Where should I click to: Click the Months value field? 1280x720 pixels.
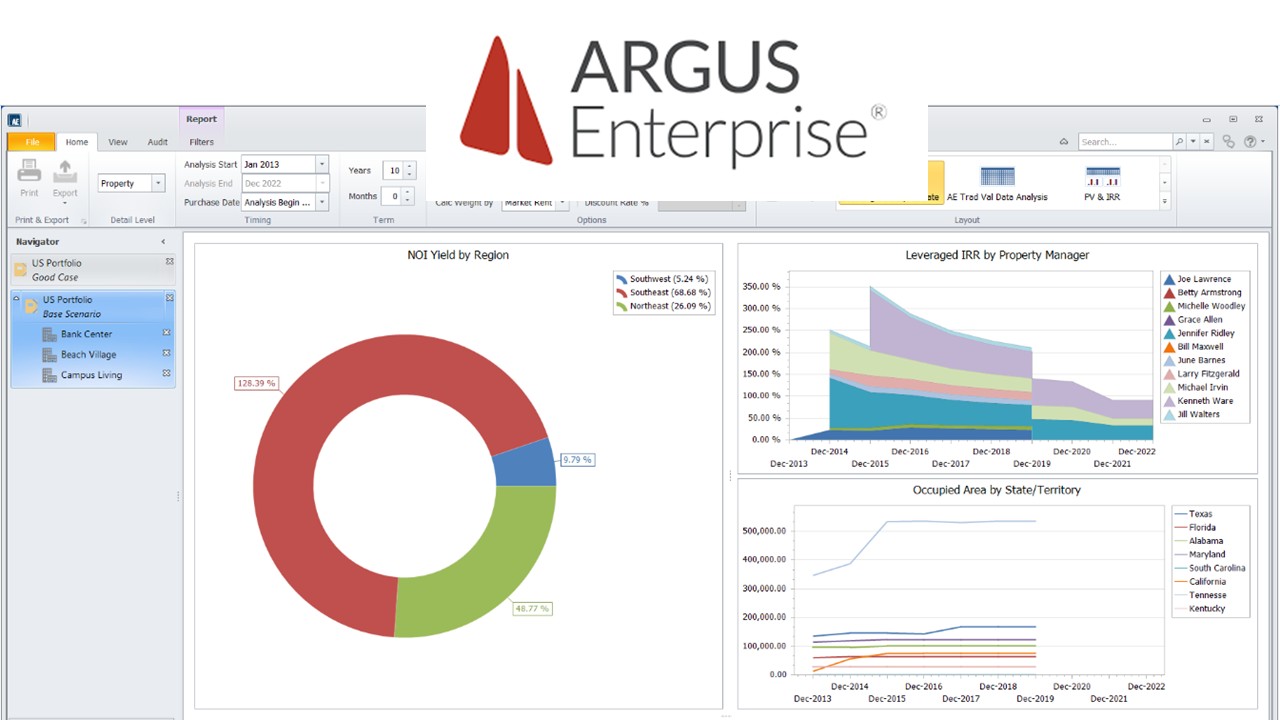click(393, 196)
